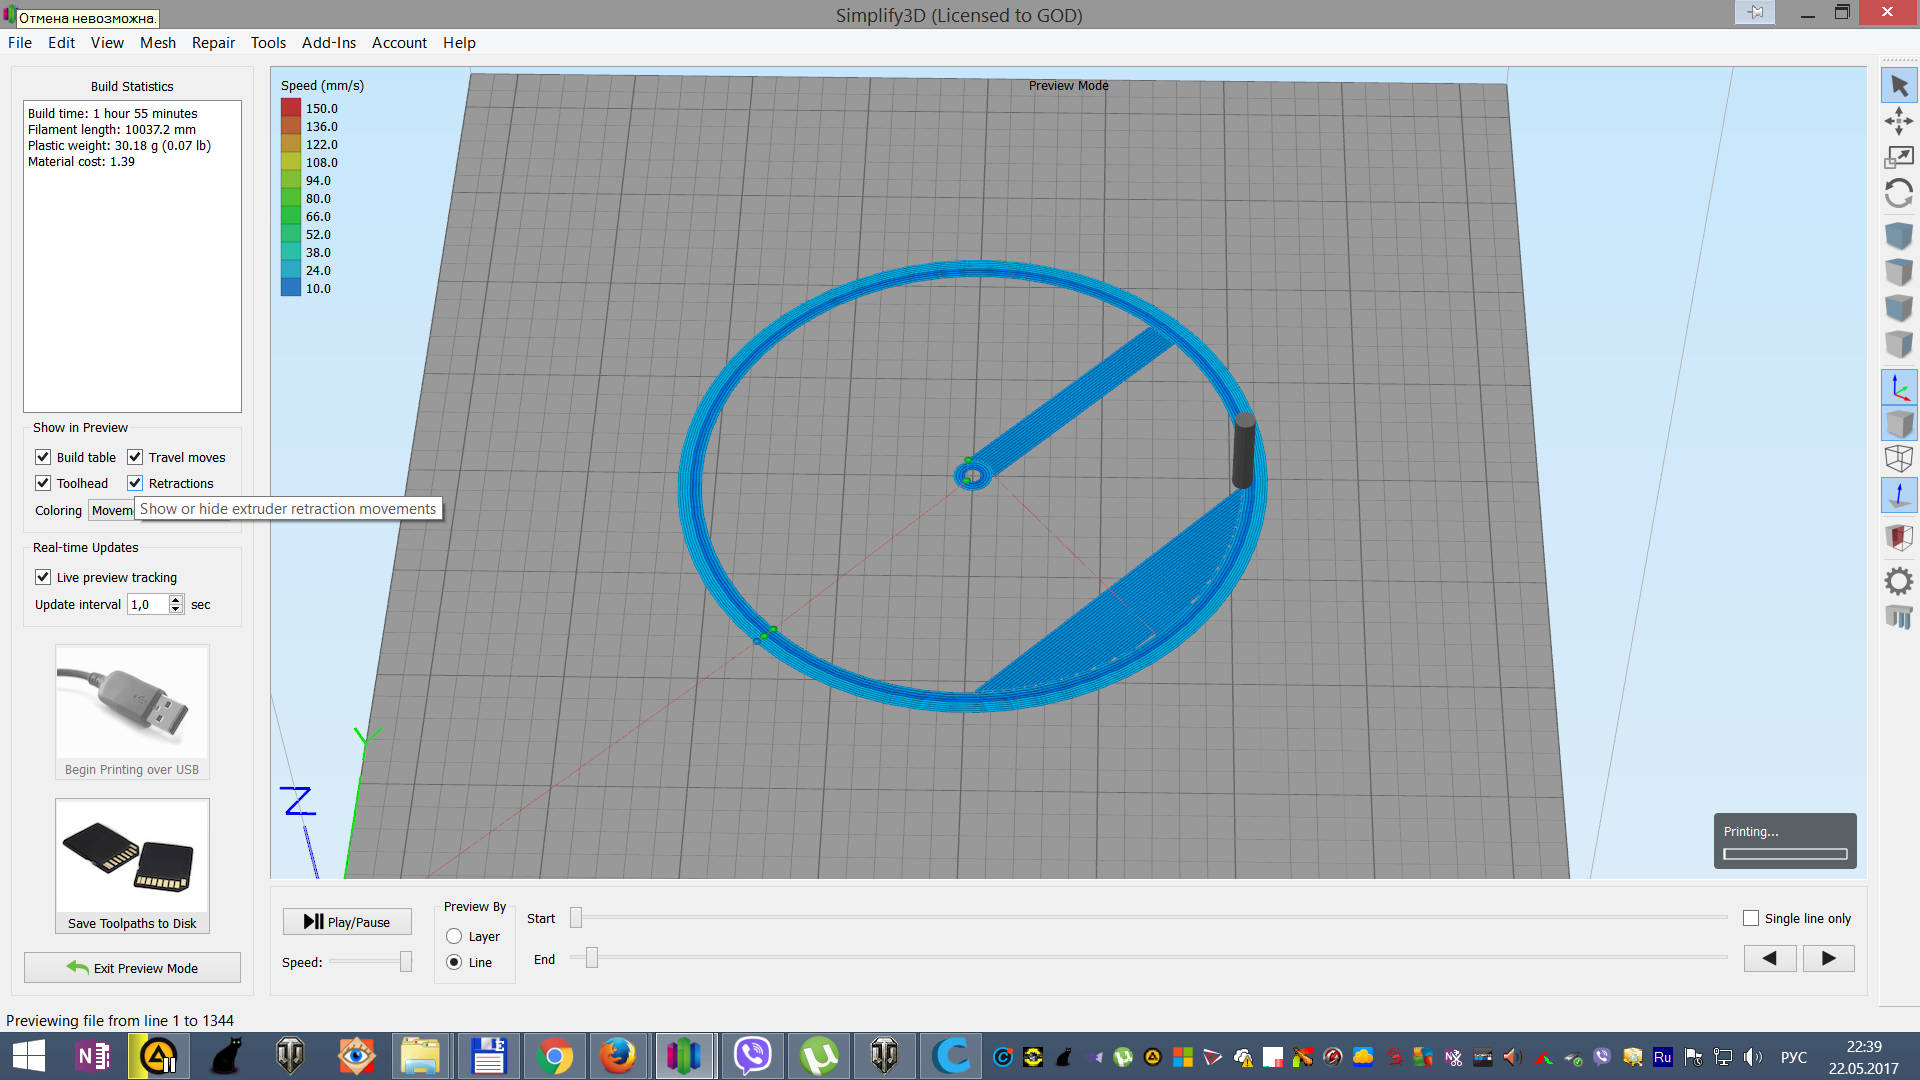Disable Travel moves in preview
The height and width of the screenshot is (1080, 1920).
[135, 457]
